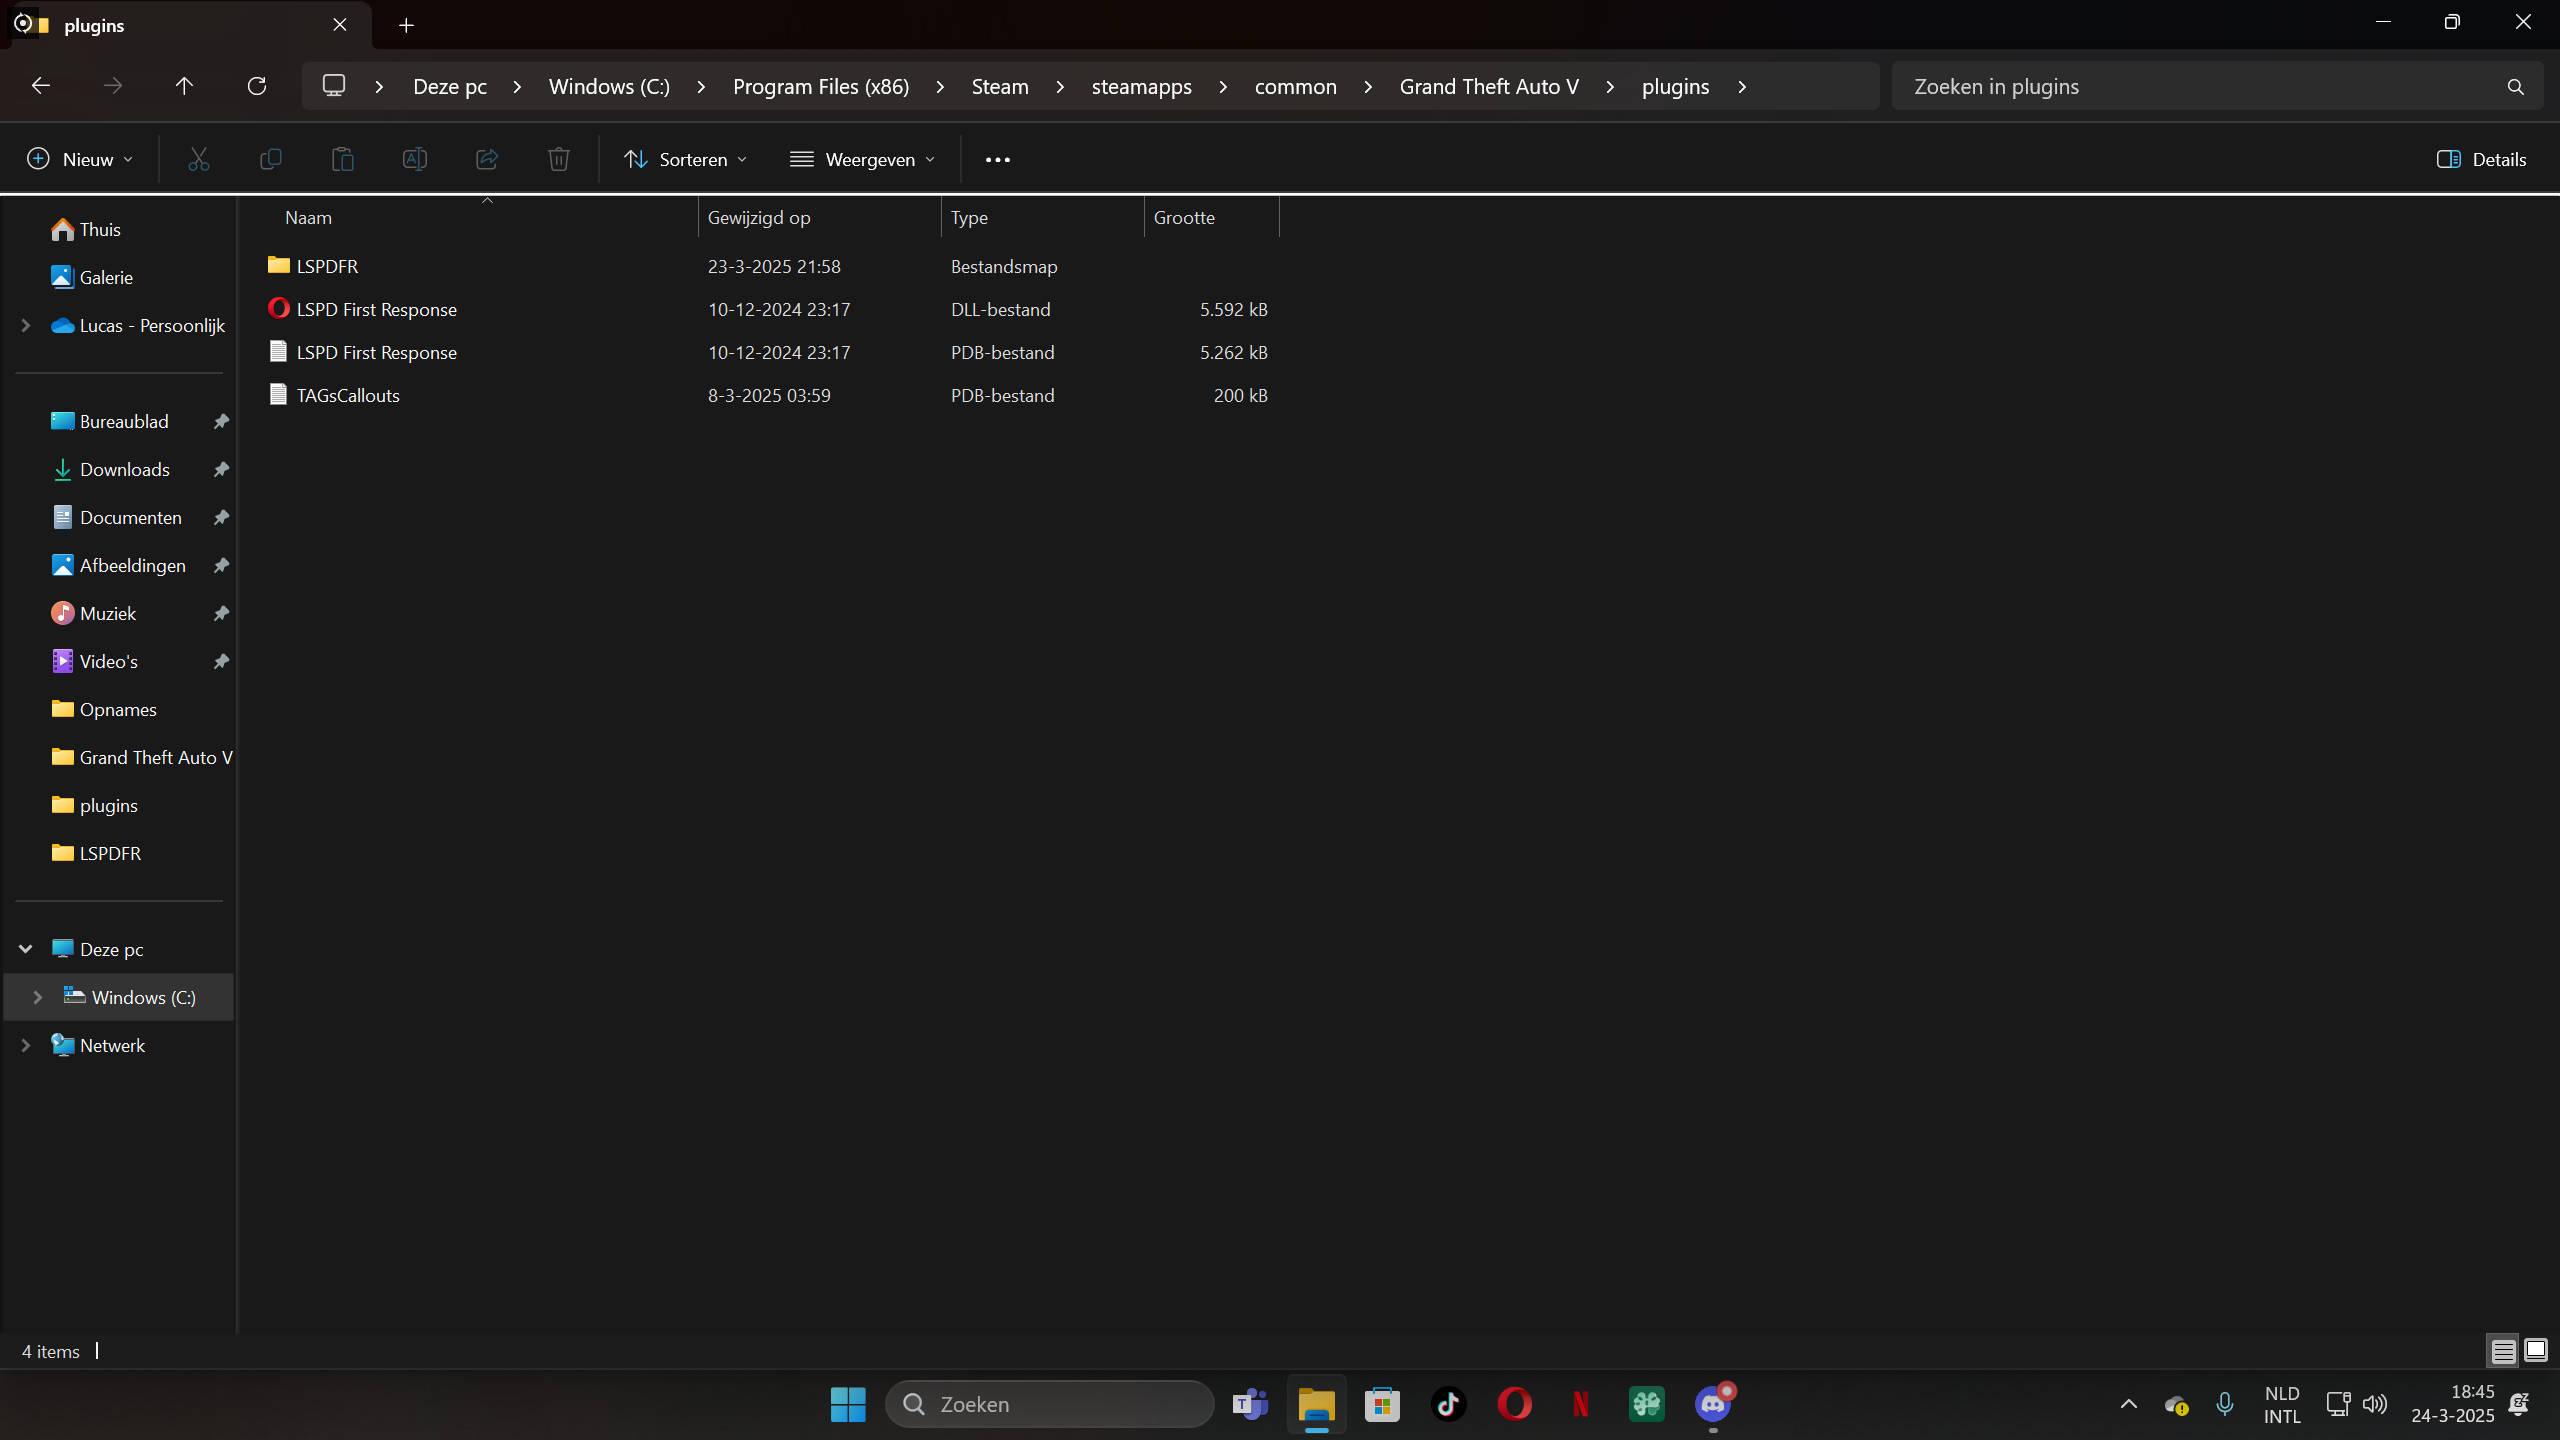Open the Sorteren dropdown
The width and height of the screenshot is (2560, 1440).
(x=685, y=159)
